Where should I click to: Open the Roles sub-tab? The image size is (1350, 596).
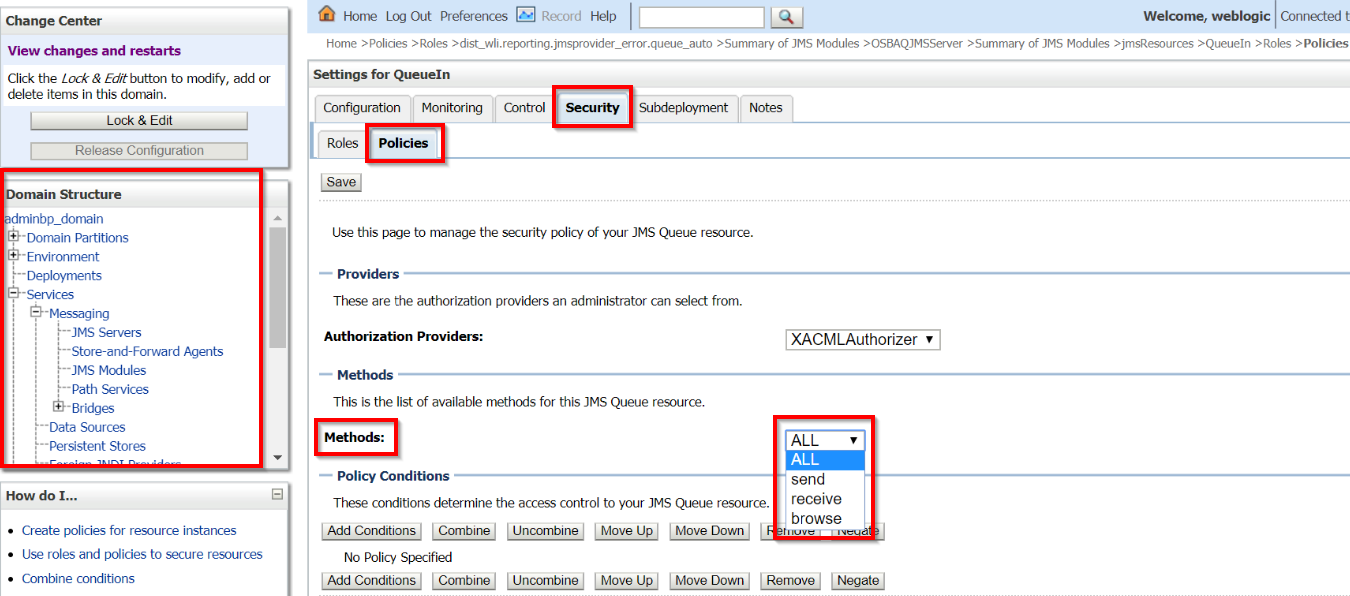click(x=342, y=144)
